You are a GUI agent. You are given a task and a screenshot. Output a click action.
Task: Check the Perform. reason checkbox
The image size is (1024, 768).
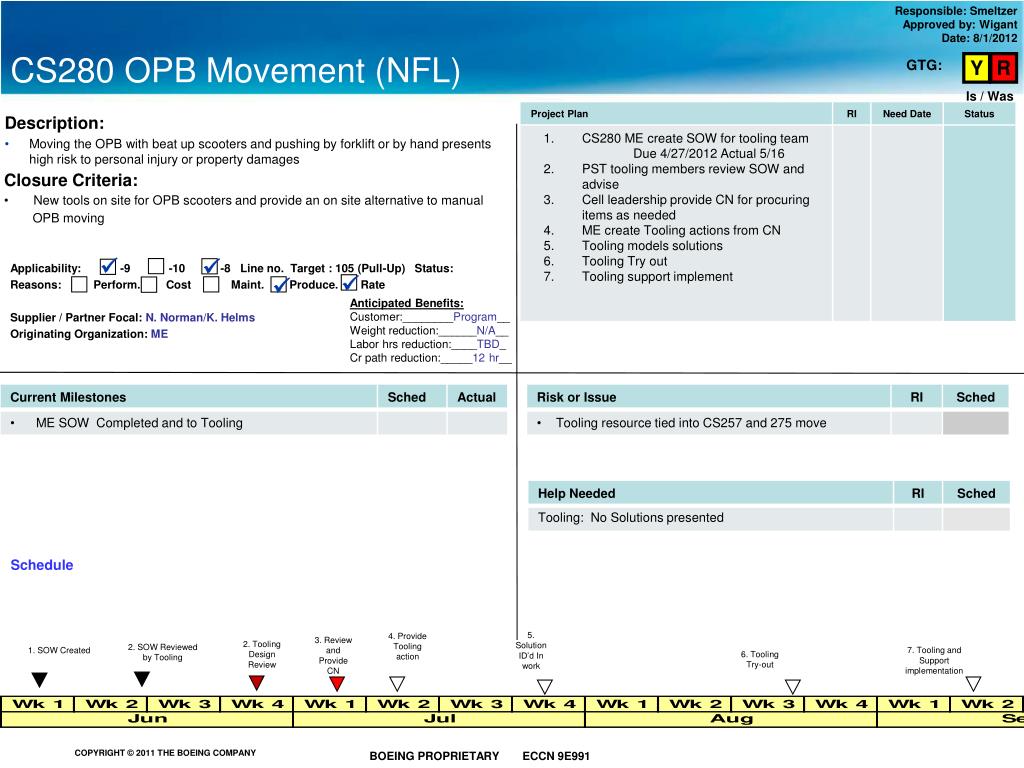pos(79,285)
